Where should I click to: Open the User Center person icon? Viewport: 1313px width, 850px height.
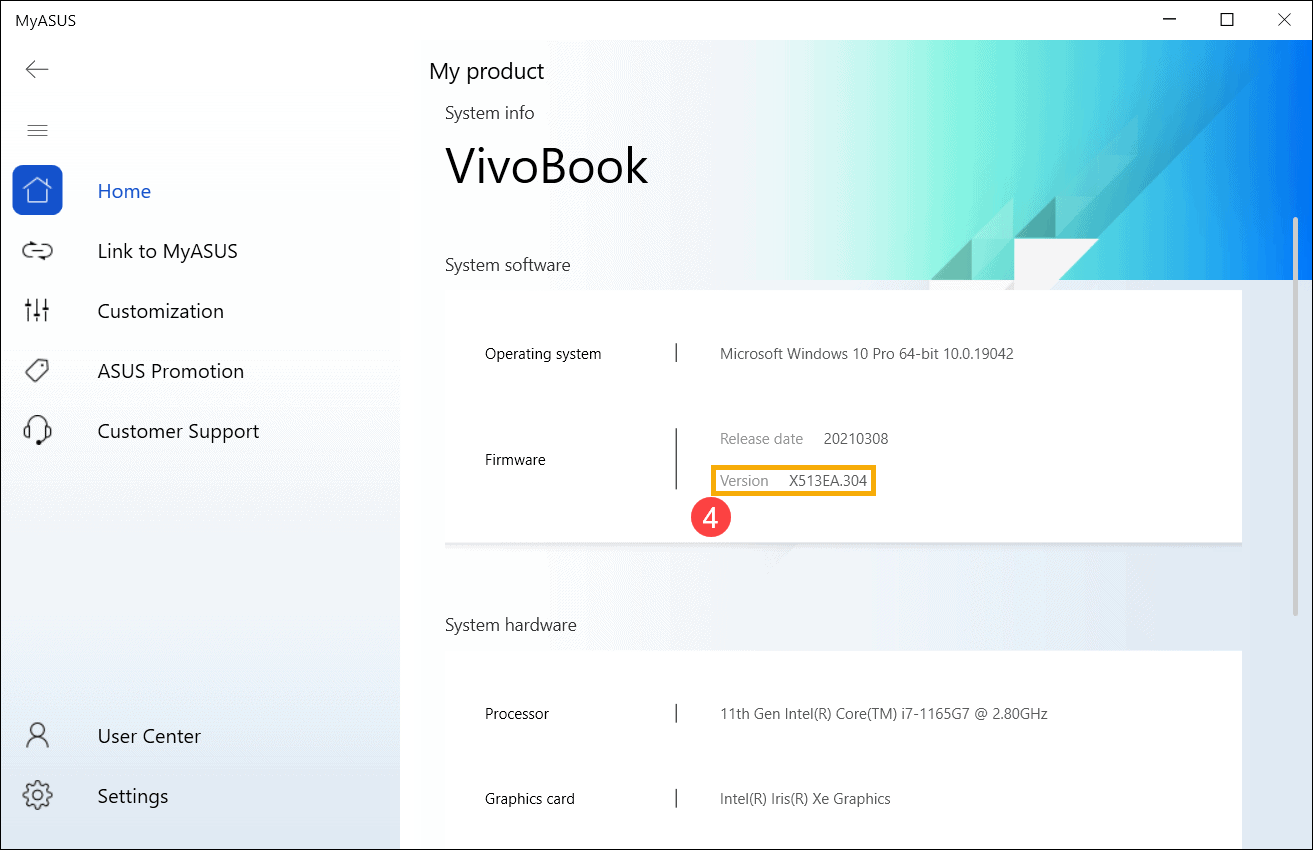37,736
